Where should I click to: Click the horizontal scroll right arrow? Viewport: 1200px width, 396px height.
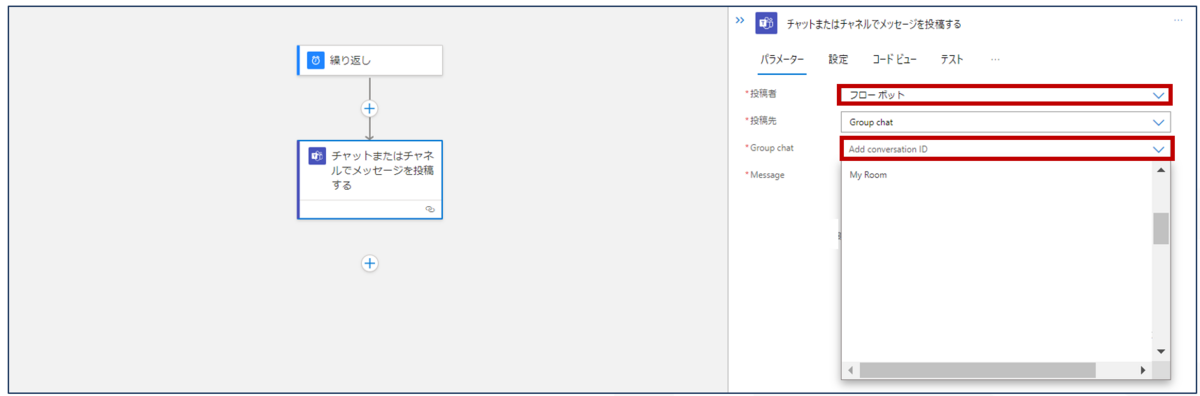point(1143,370)
